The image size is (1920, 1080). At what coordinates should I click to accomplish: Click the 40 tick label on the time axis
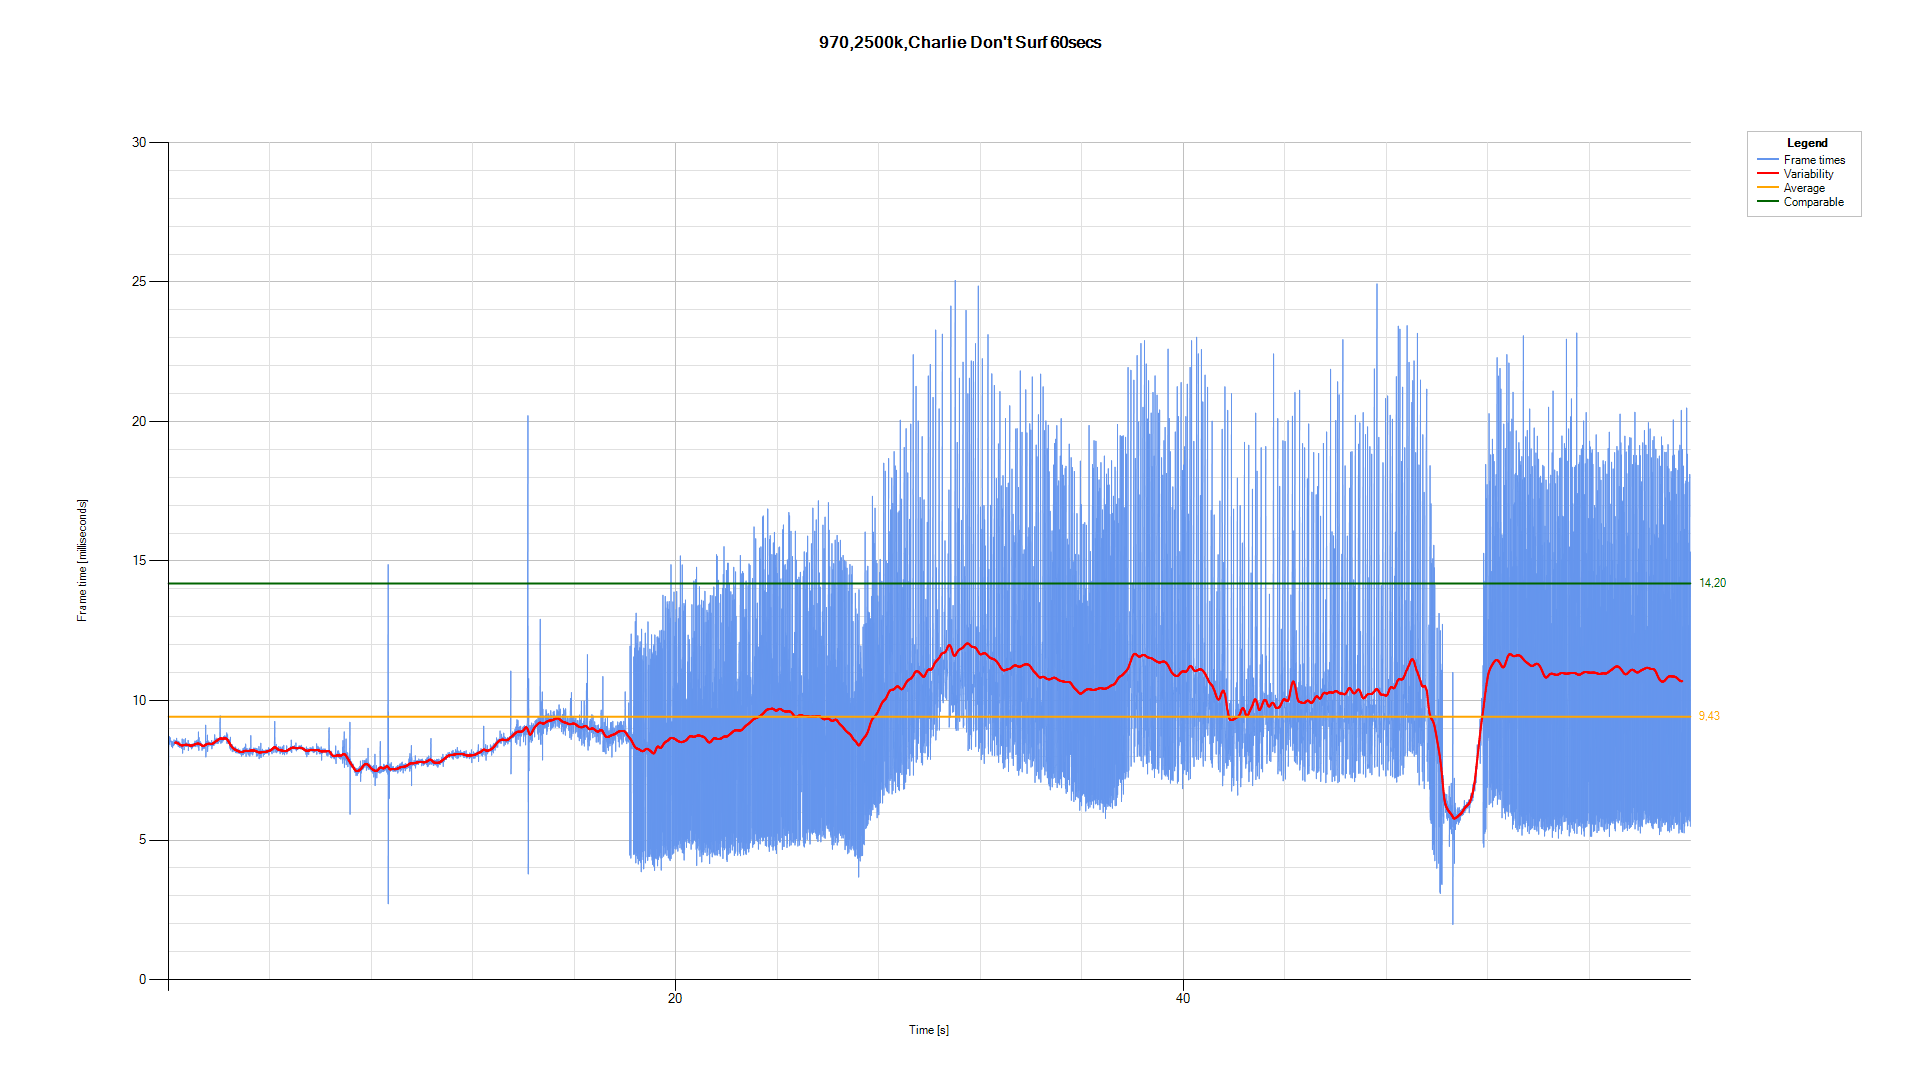[1183, 998]
